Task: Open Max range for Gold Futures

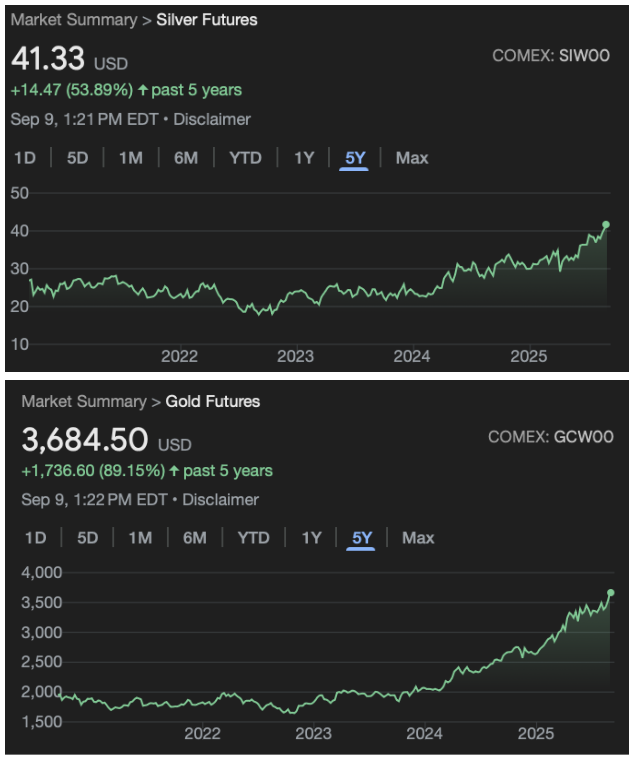Action: click(418, 538)
